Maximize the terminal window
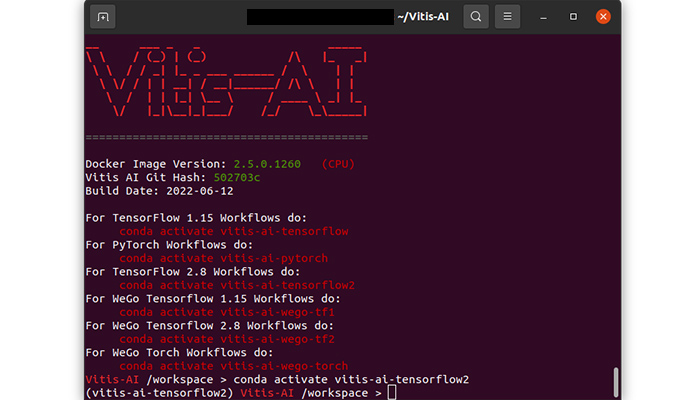The width and height of the screenshot is (700, 400). [573, 17]
